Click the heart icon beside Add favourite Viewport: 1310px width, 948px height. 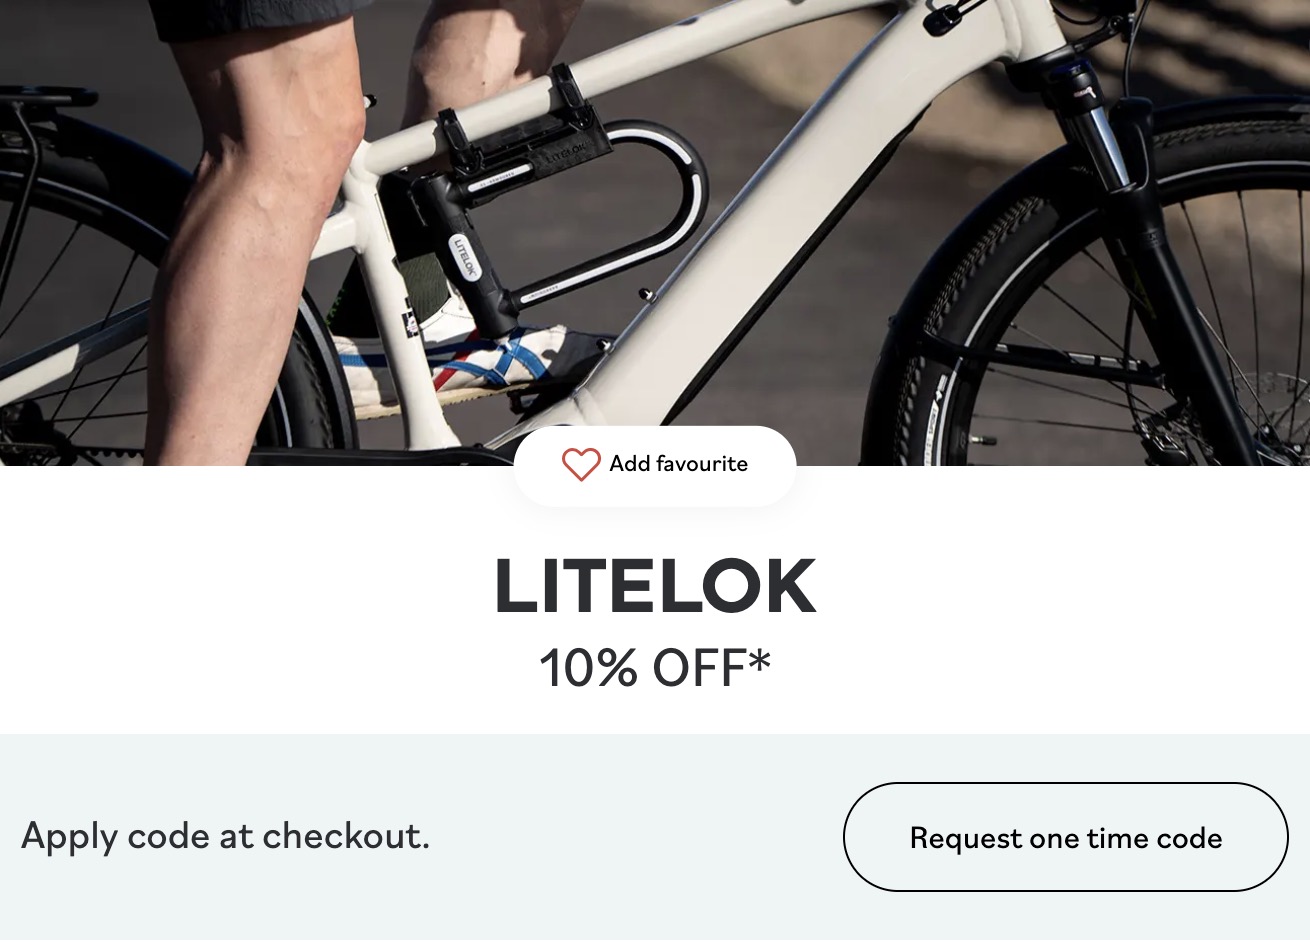[581, 464]
